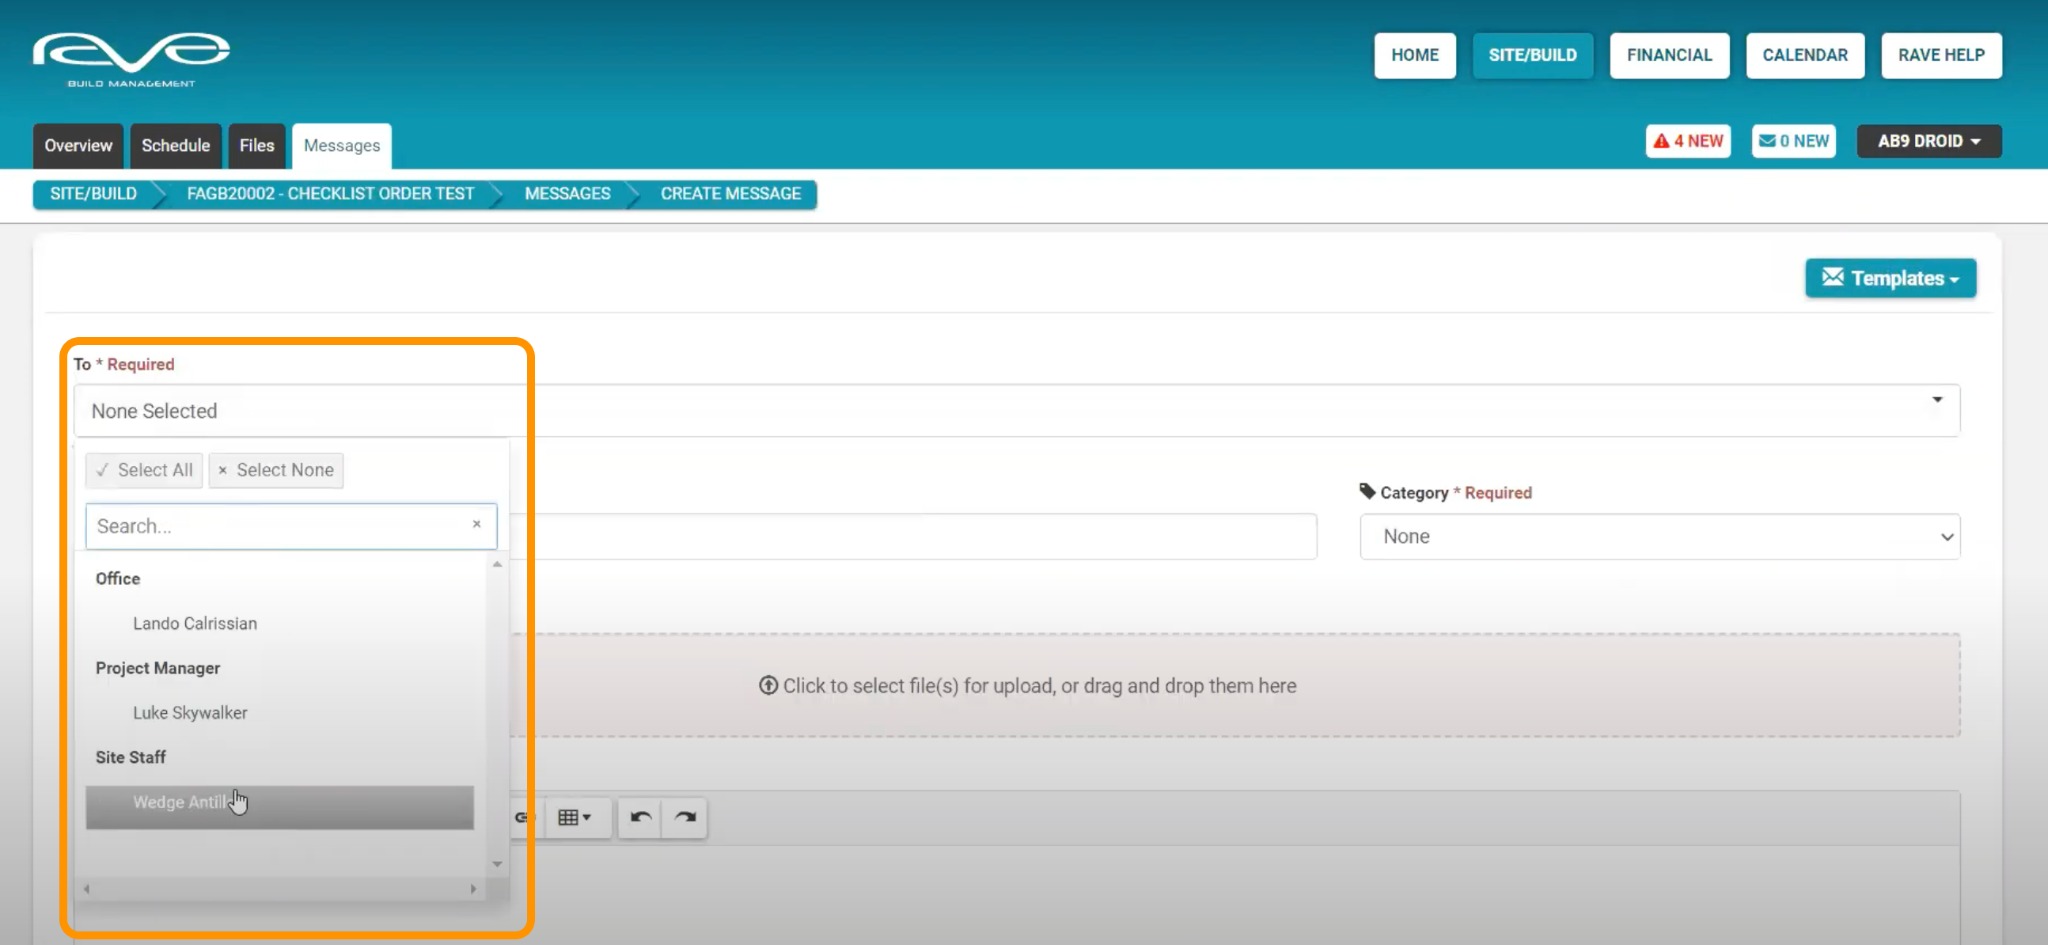Screen dimensions: 2048x945
Task: Open the CALENDAR page
Action: 1805,55
